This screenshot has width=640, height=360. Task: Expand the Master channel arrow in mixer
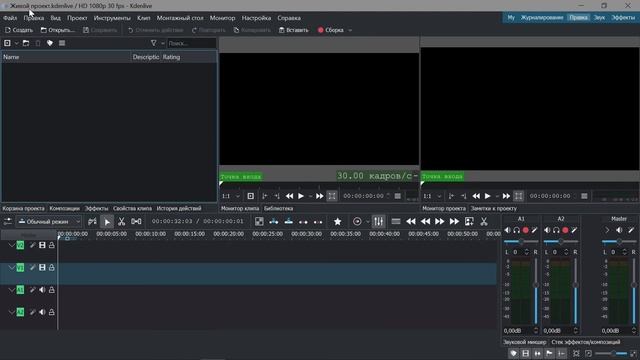click(607, 230)
